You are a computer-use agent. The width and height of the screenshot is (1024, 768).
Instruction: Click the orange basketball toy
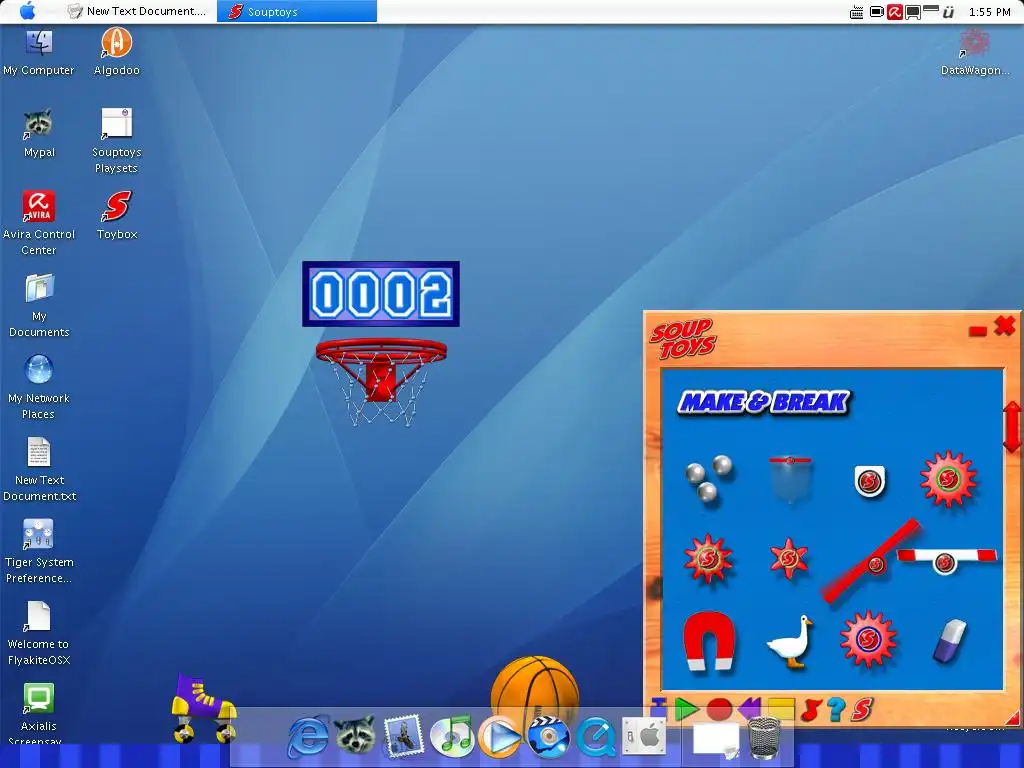coord(535,694)
